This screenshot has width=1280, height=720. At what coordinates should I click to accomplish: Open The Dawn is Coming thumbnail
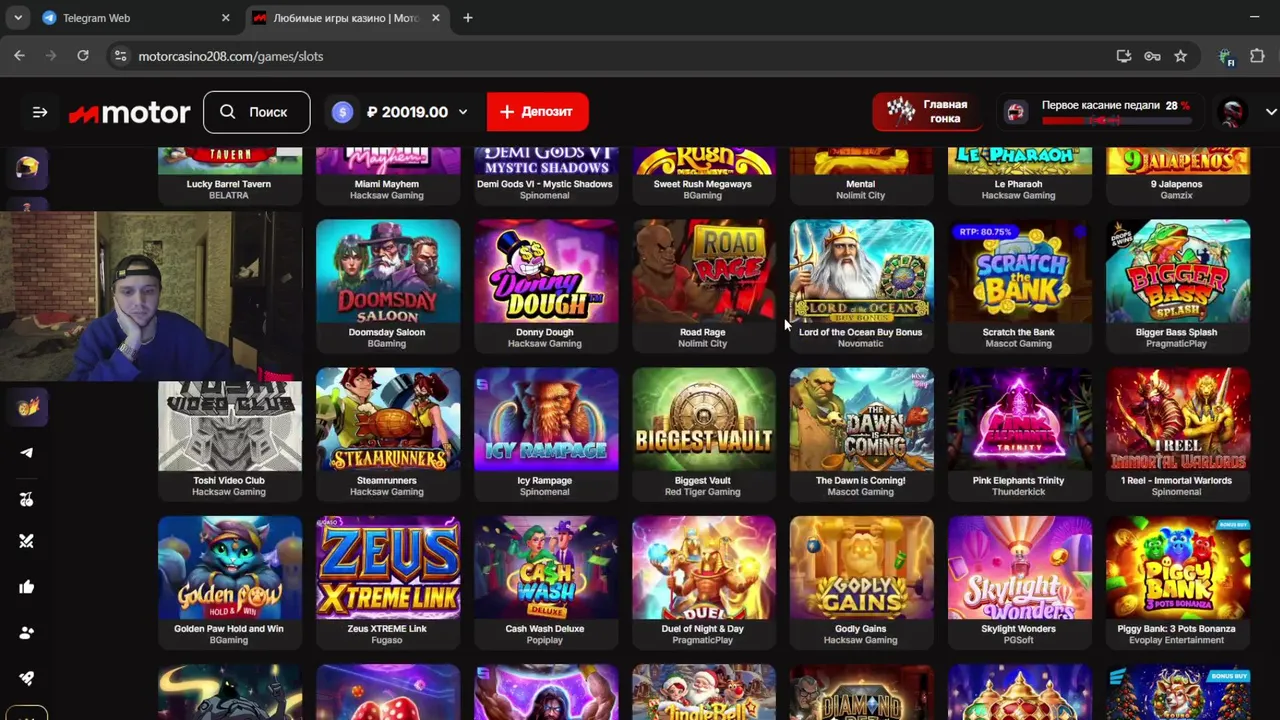click(862, 420)
